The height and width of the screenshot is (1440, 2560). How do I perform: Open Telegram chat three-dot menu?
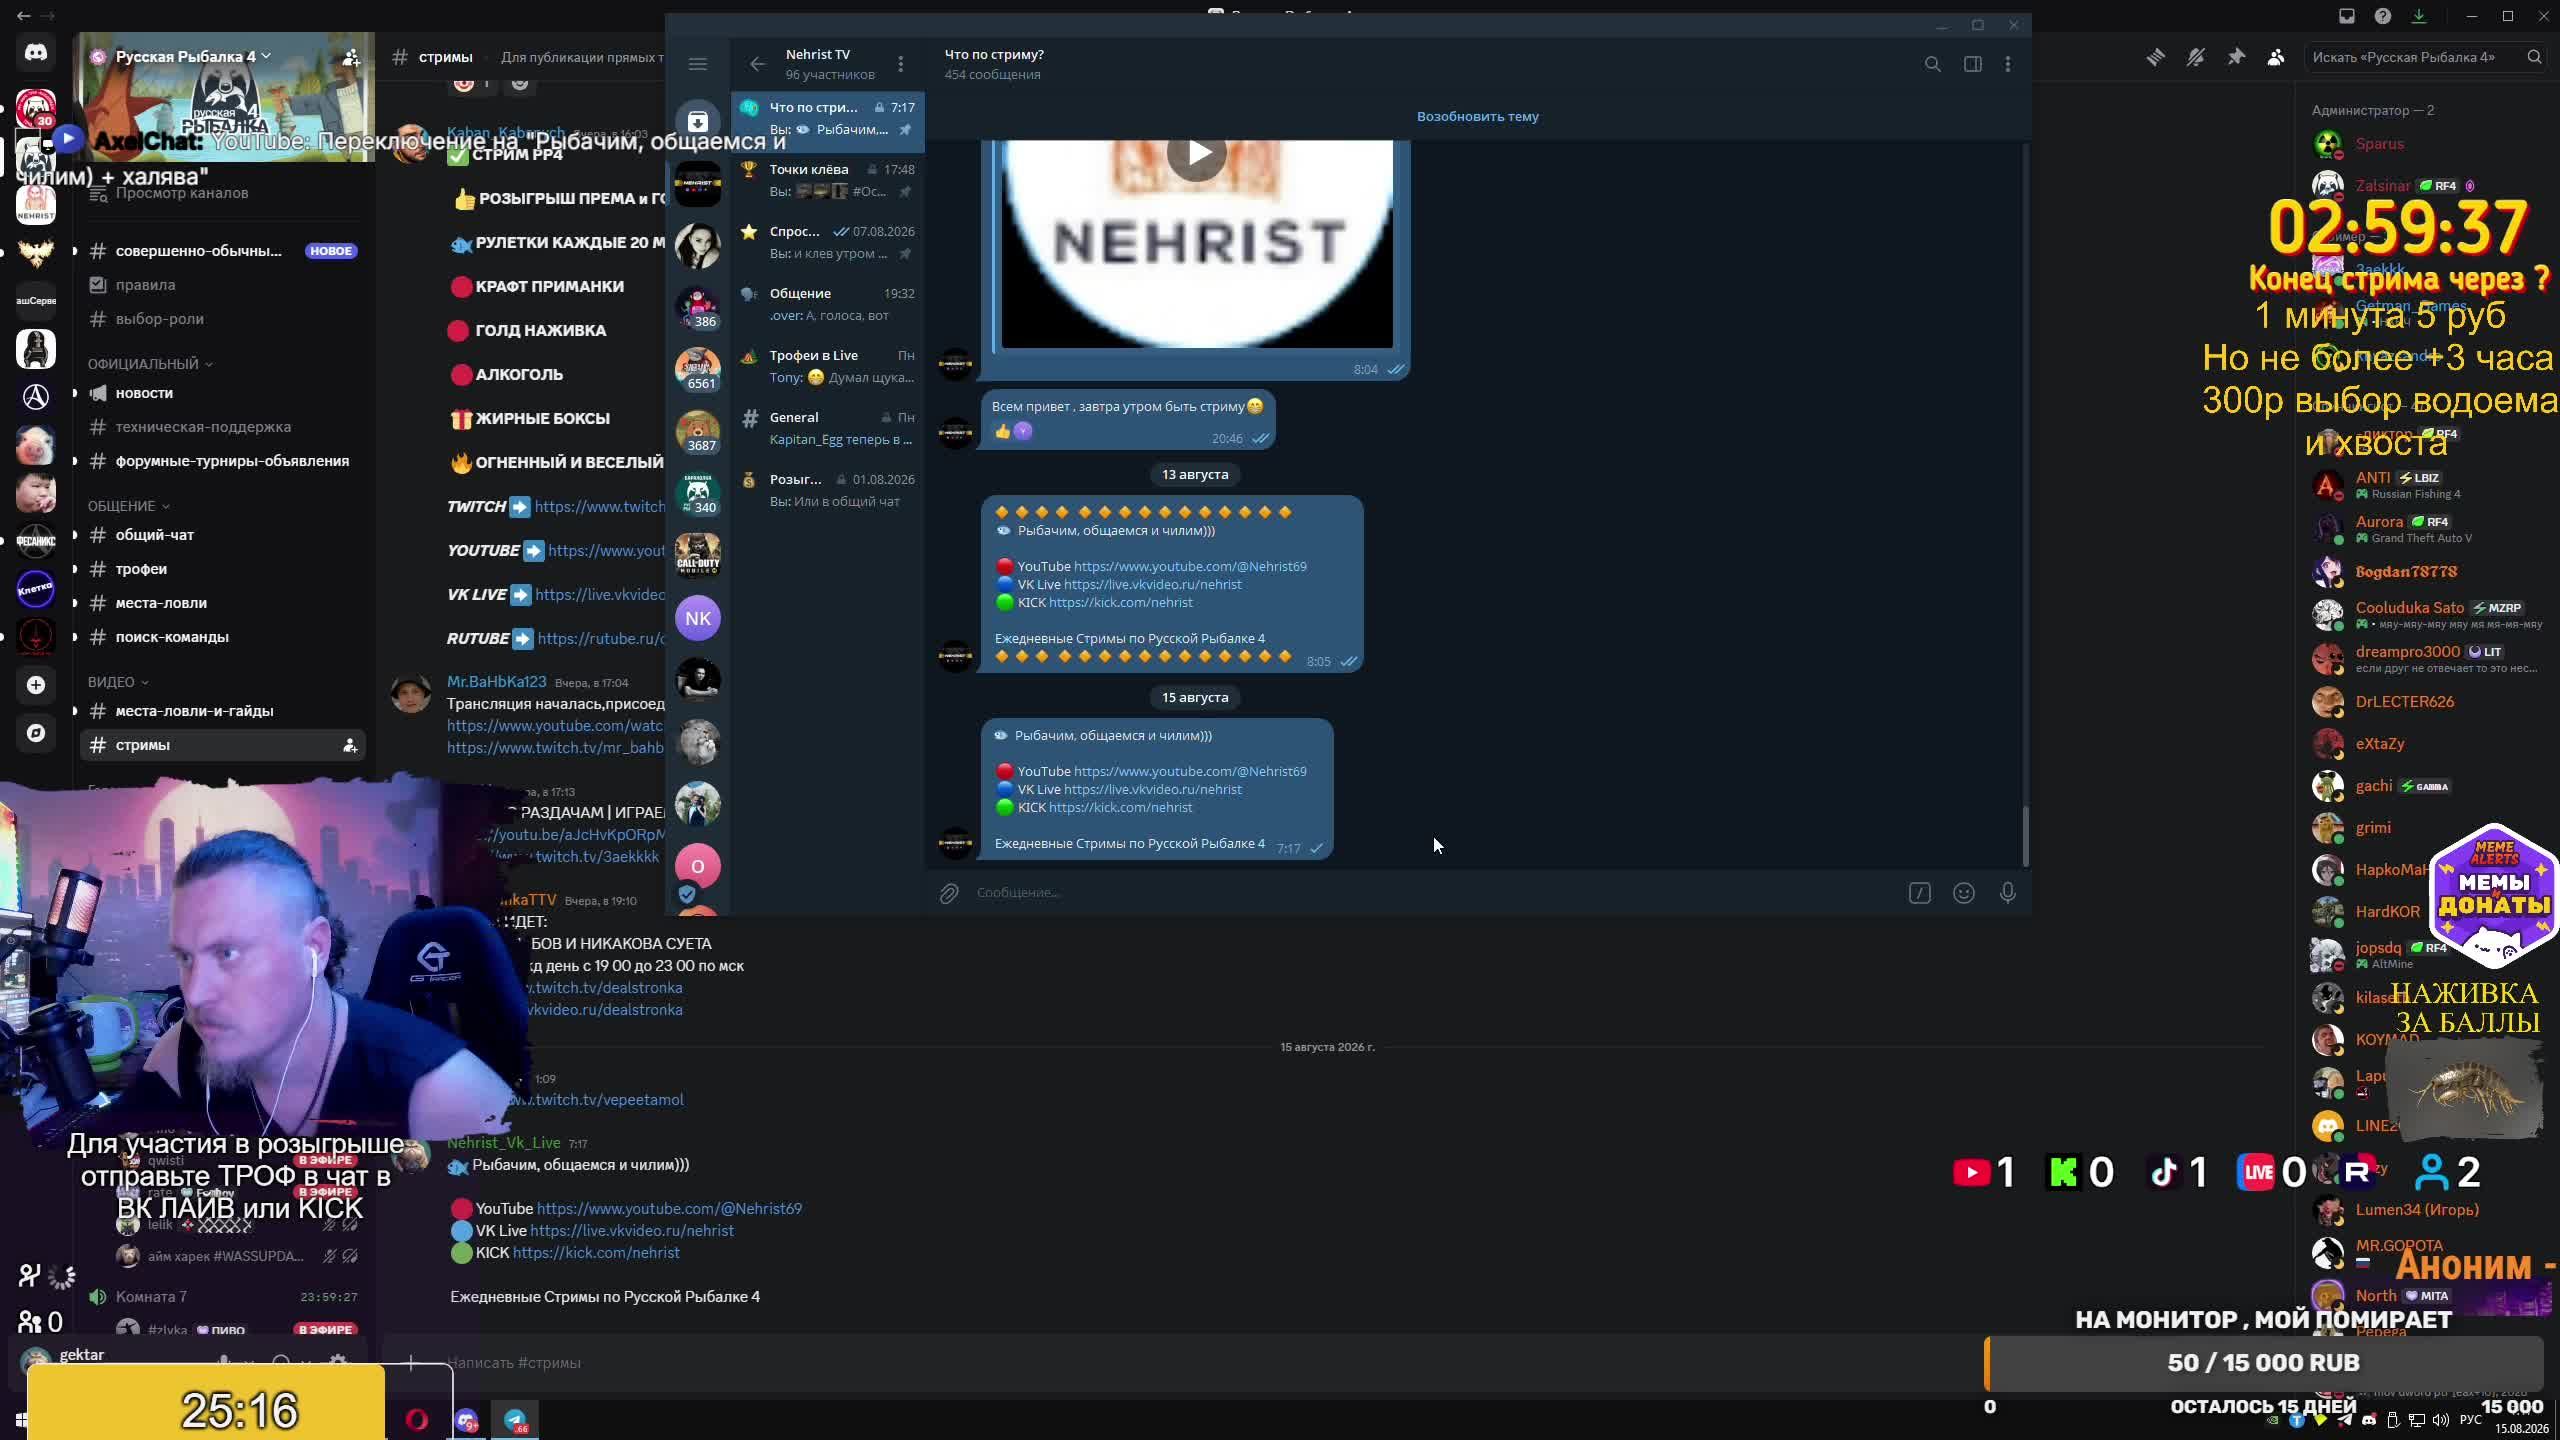pyautogui.click(x=2008, y=64)
